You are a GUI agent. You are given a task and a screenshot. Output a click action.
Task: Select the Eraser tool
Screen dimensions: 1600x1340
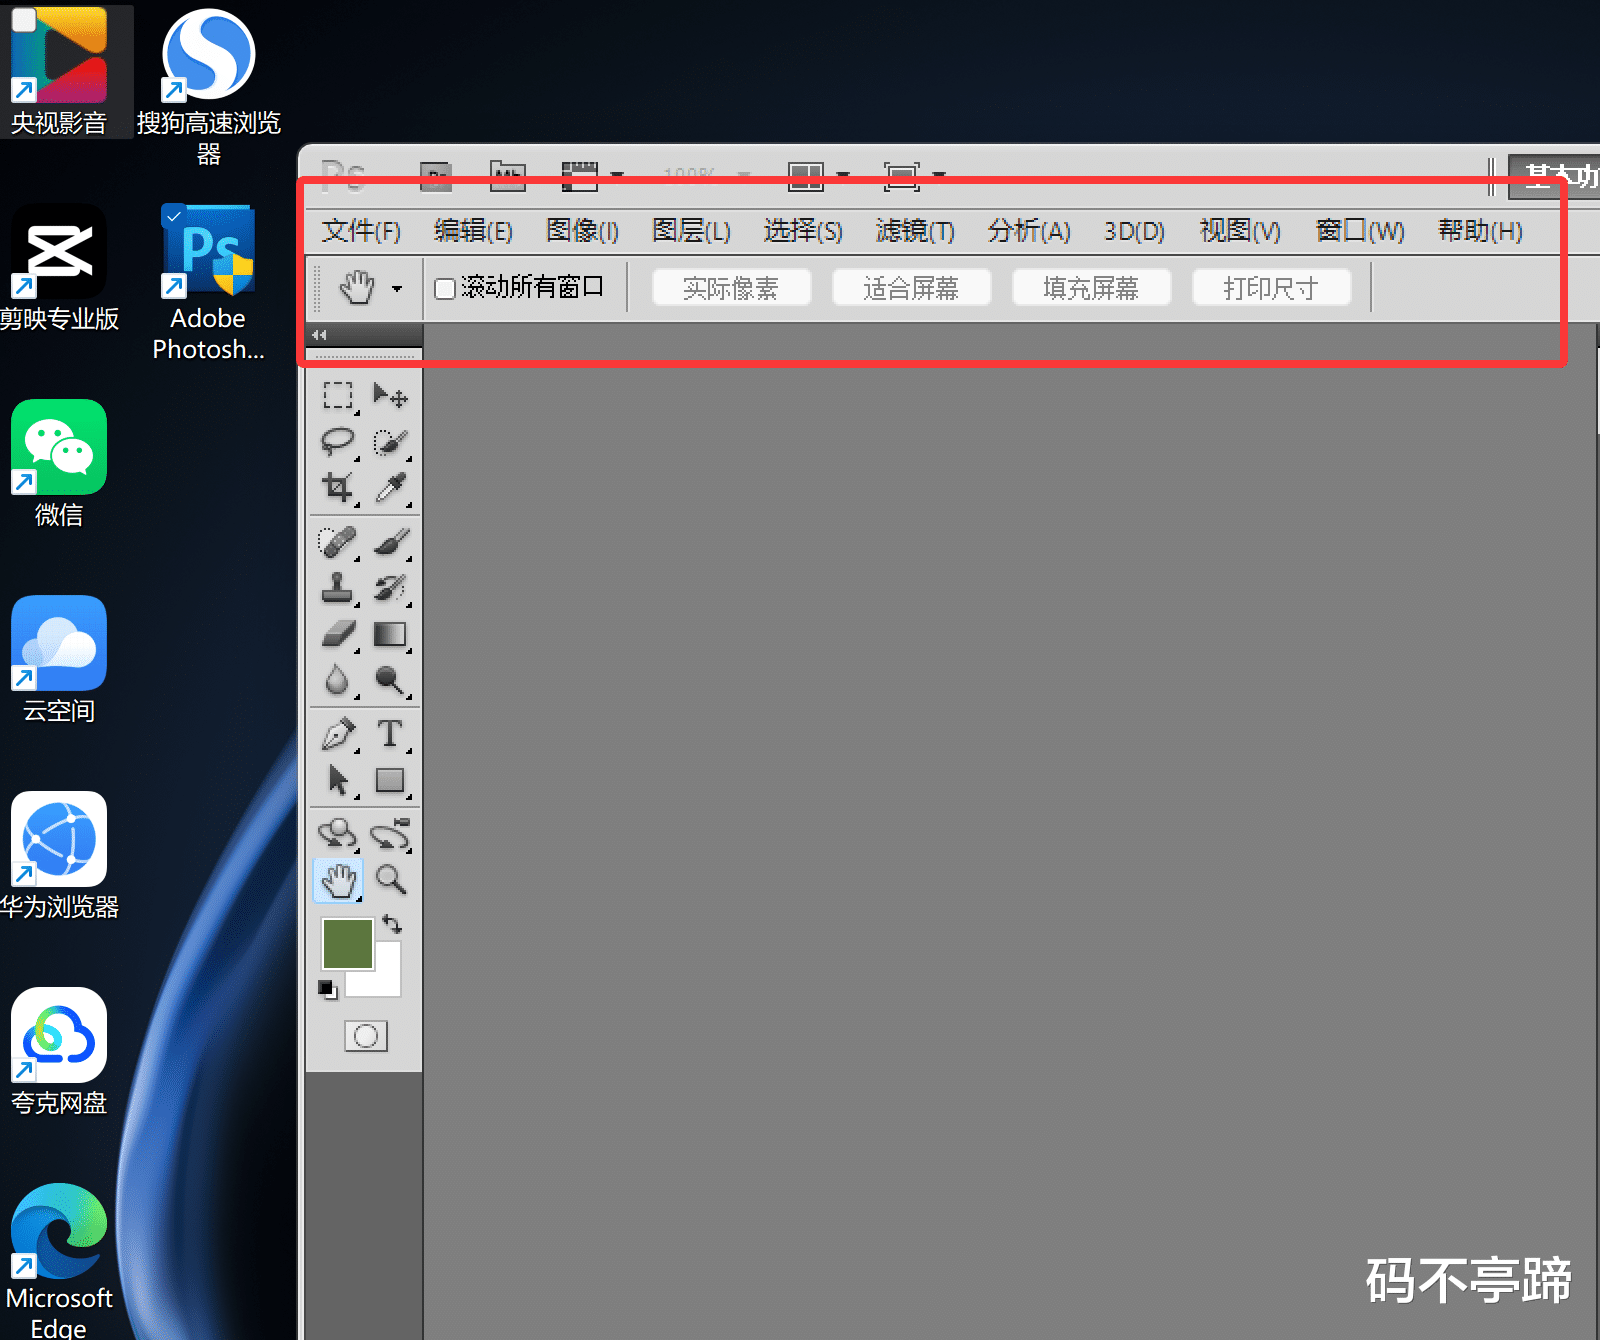338,634
